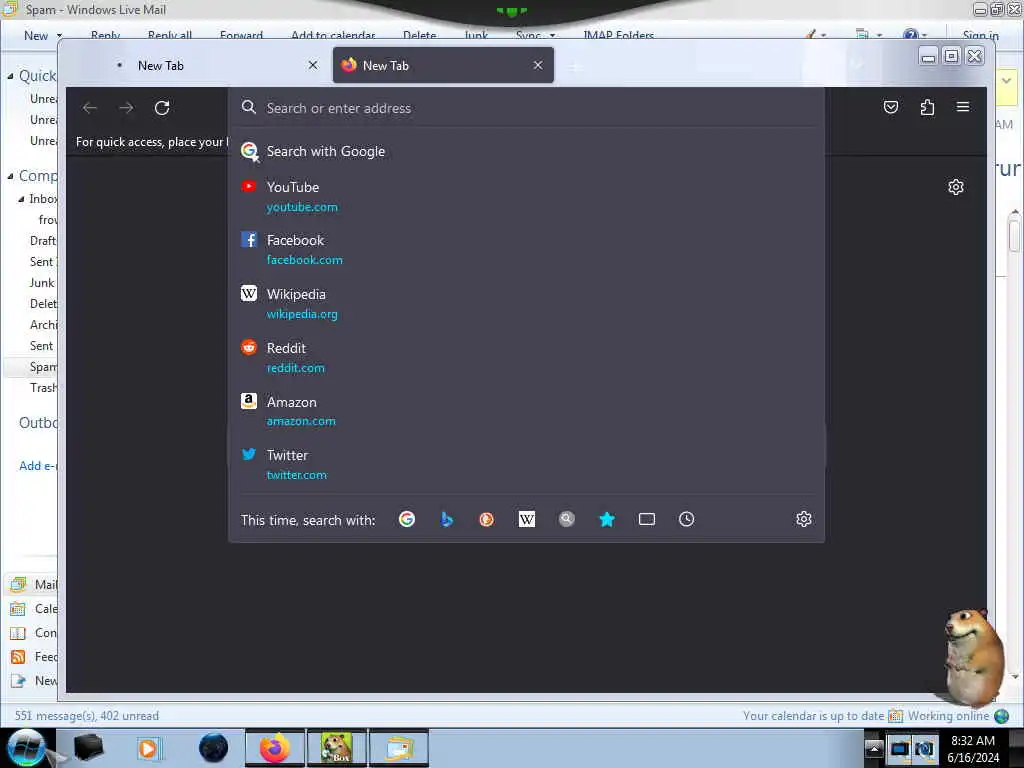Search bookmarks with the star icon
Screen dimensions: 1024x768
[607, 519]
